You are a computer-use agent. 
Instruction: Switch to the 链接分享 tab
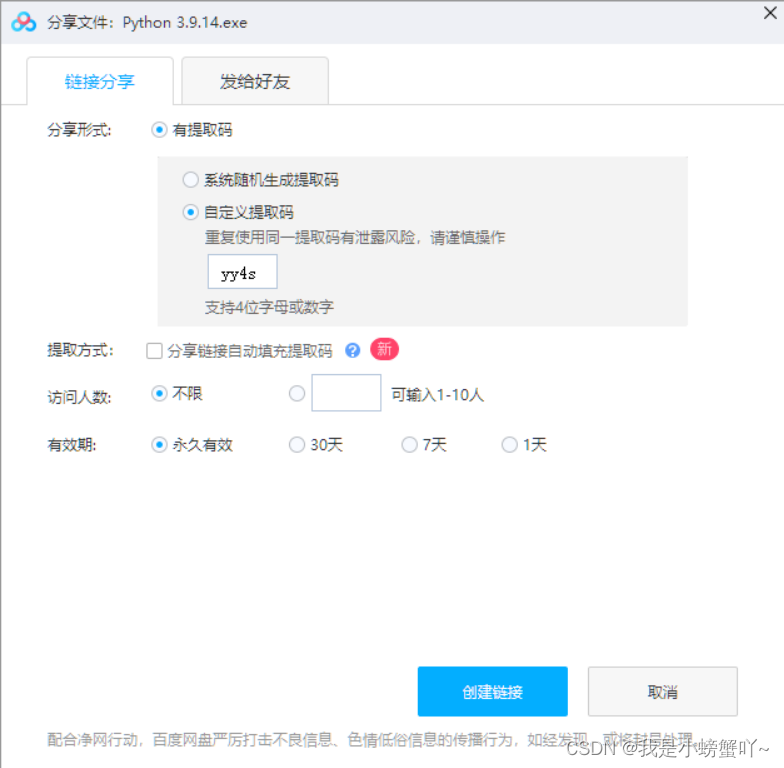pyautogui.click(x=100, y=81)
